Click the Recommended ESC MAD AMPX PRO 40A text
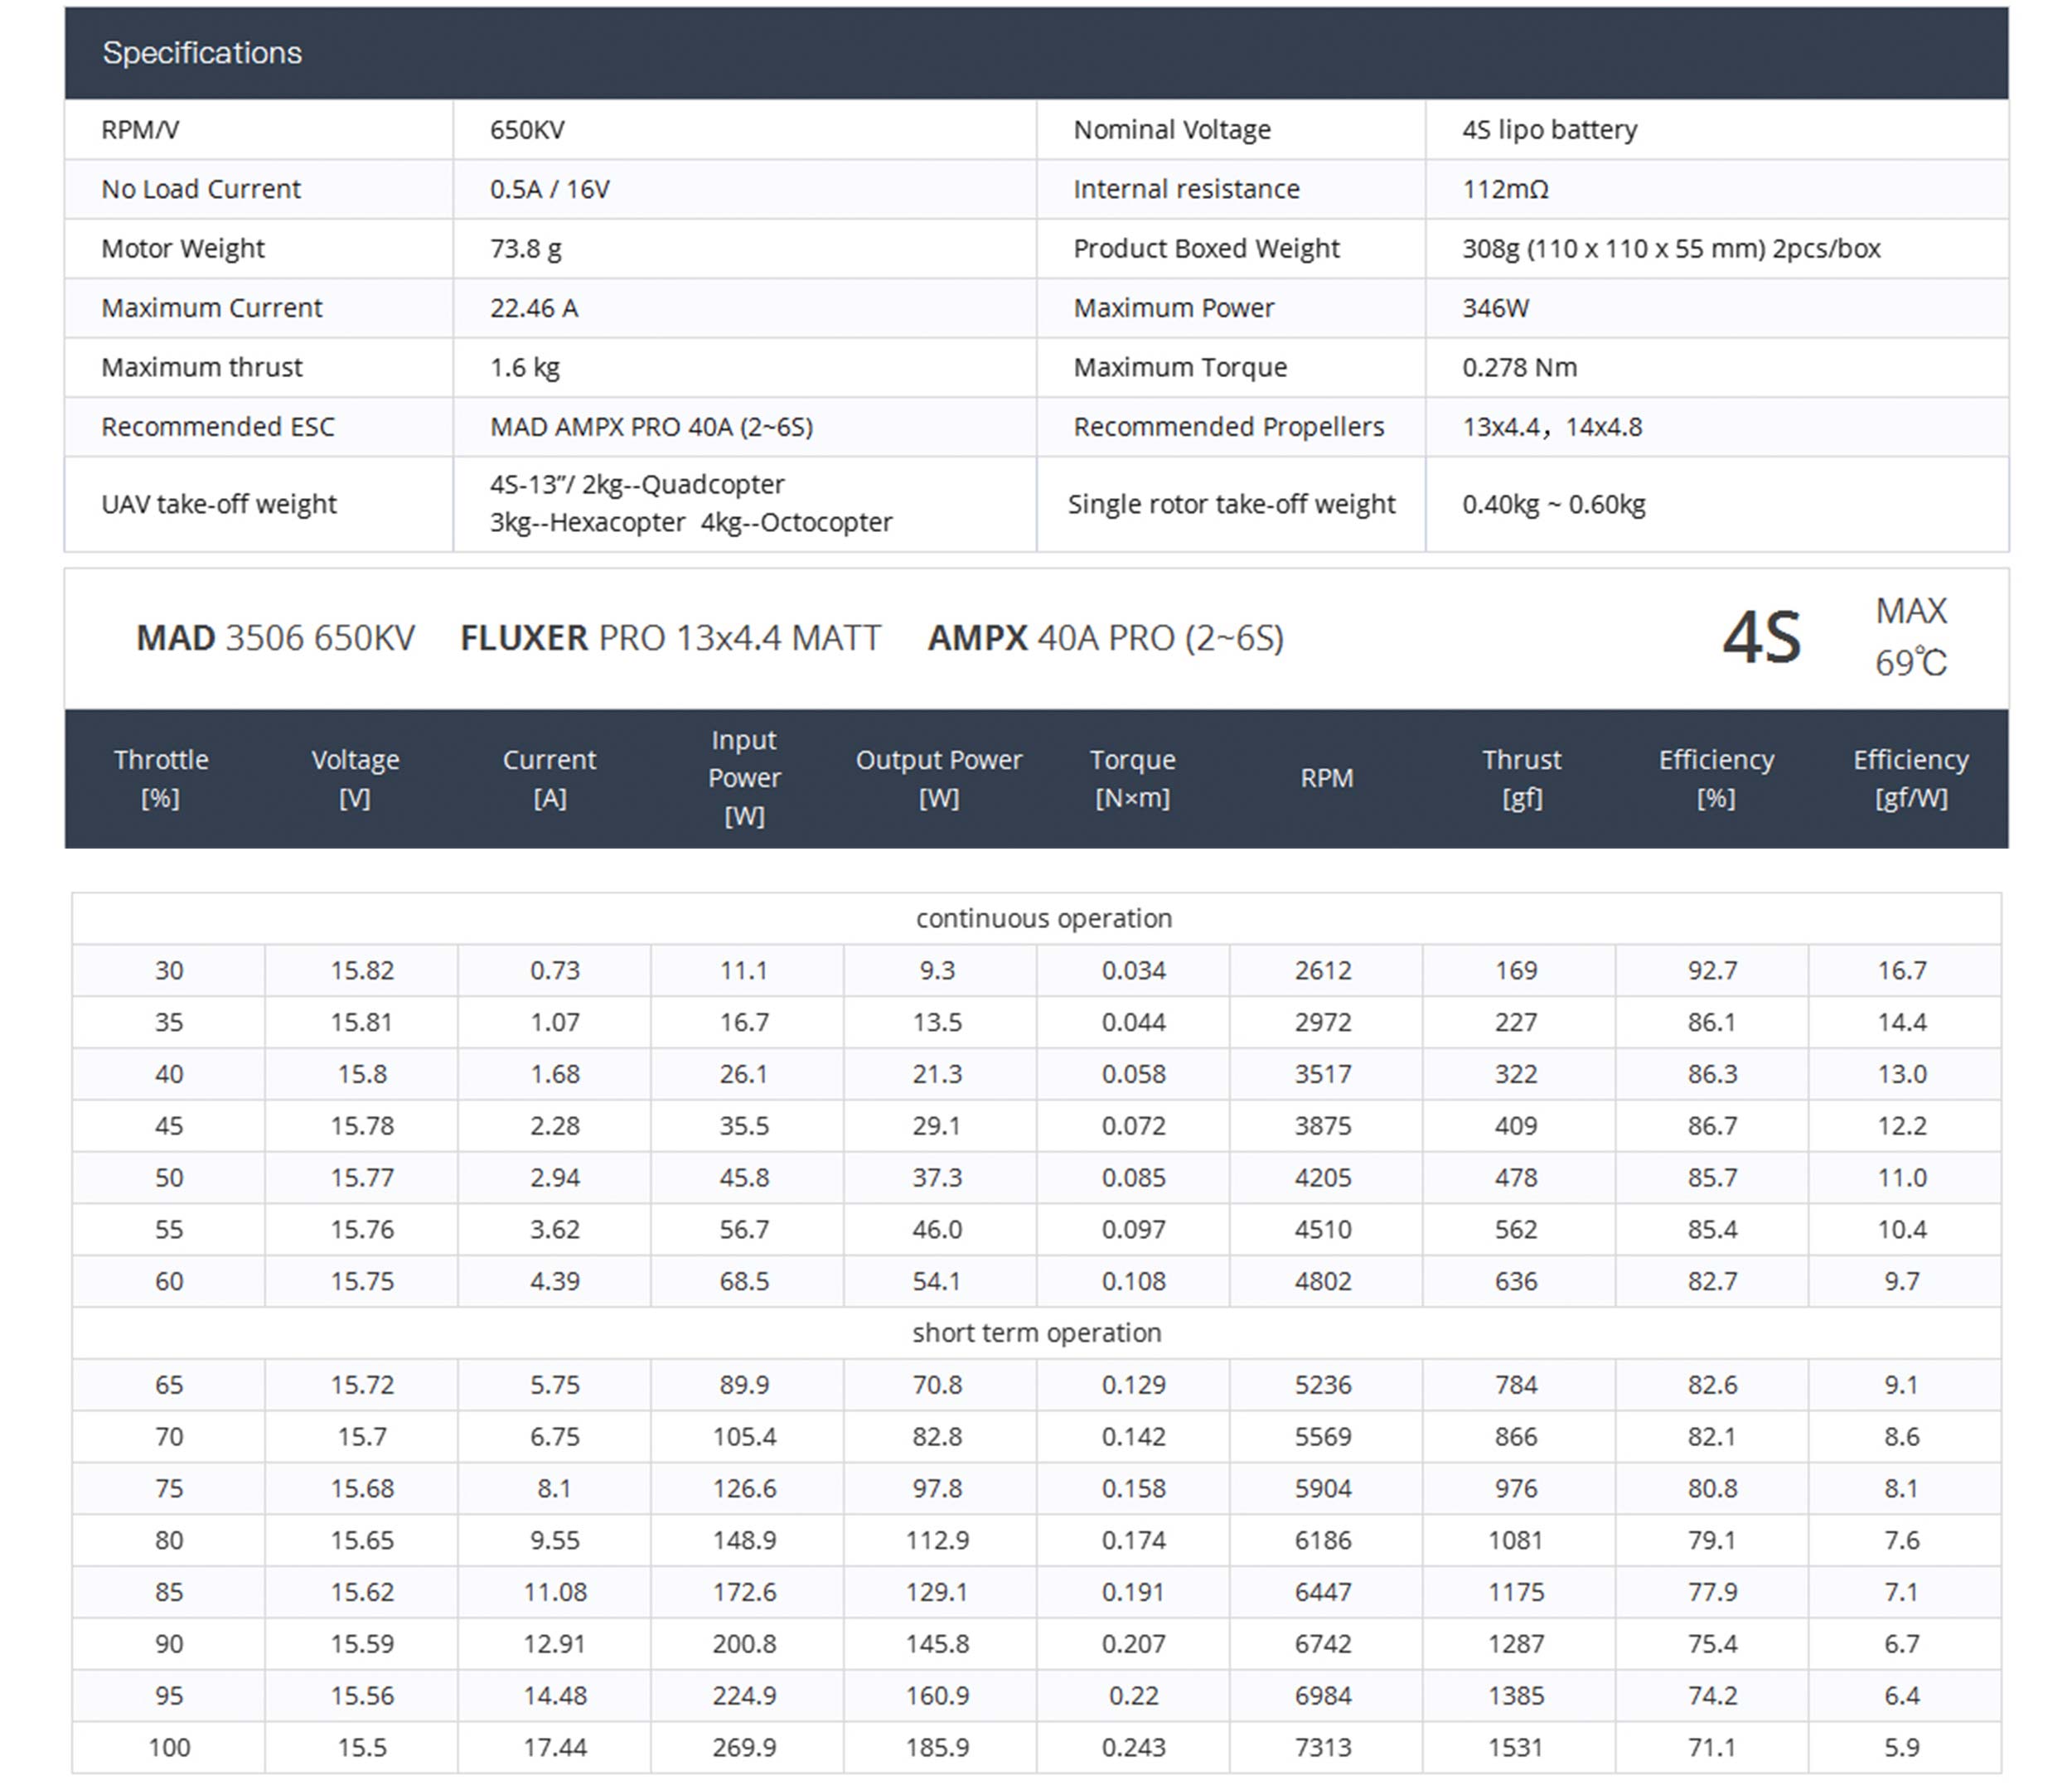 click(x=651, y=427)
